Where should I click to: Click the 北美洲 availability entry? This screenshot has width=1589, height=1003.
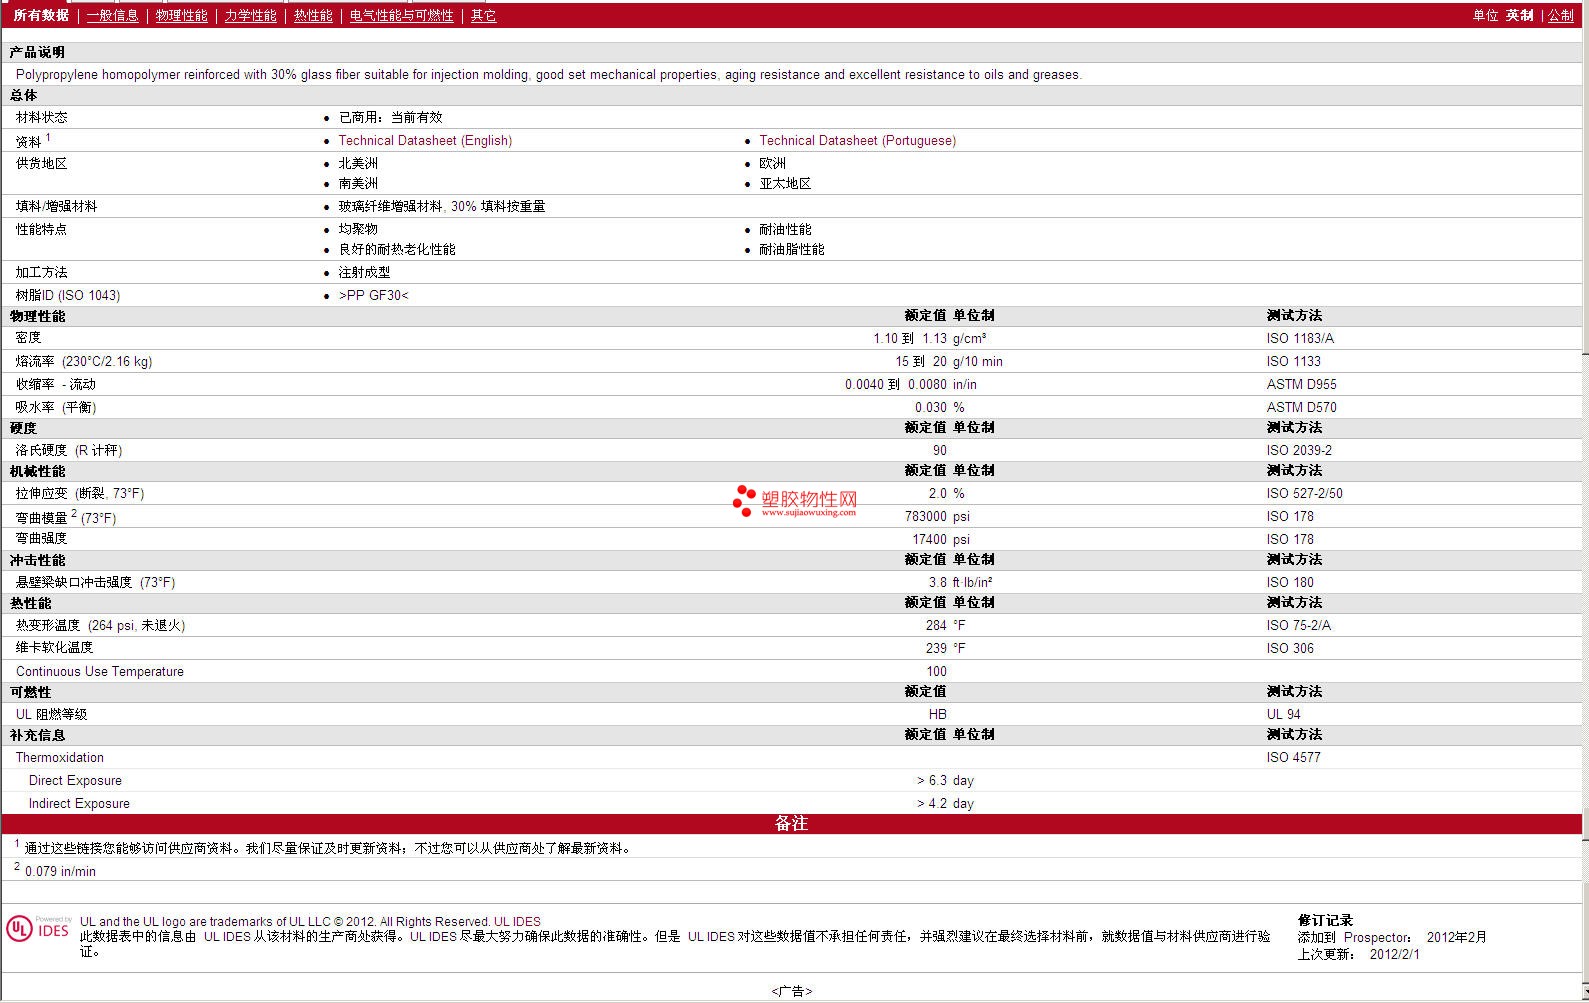[x=358, y=164]
